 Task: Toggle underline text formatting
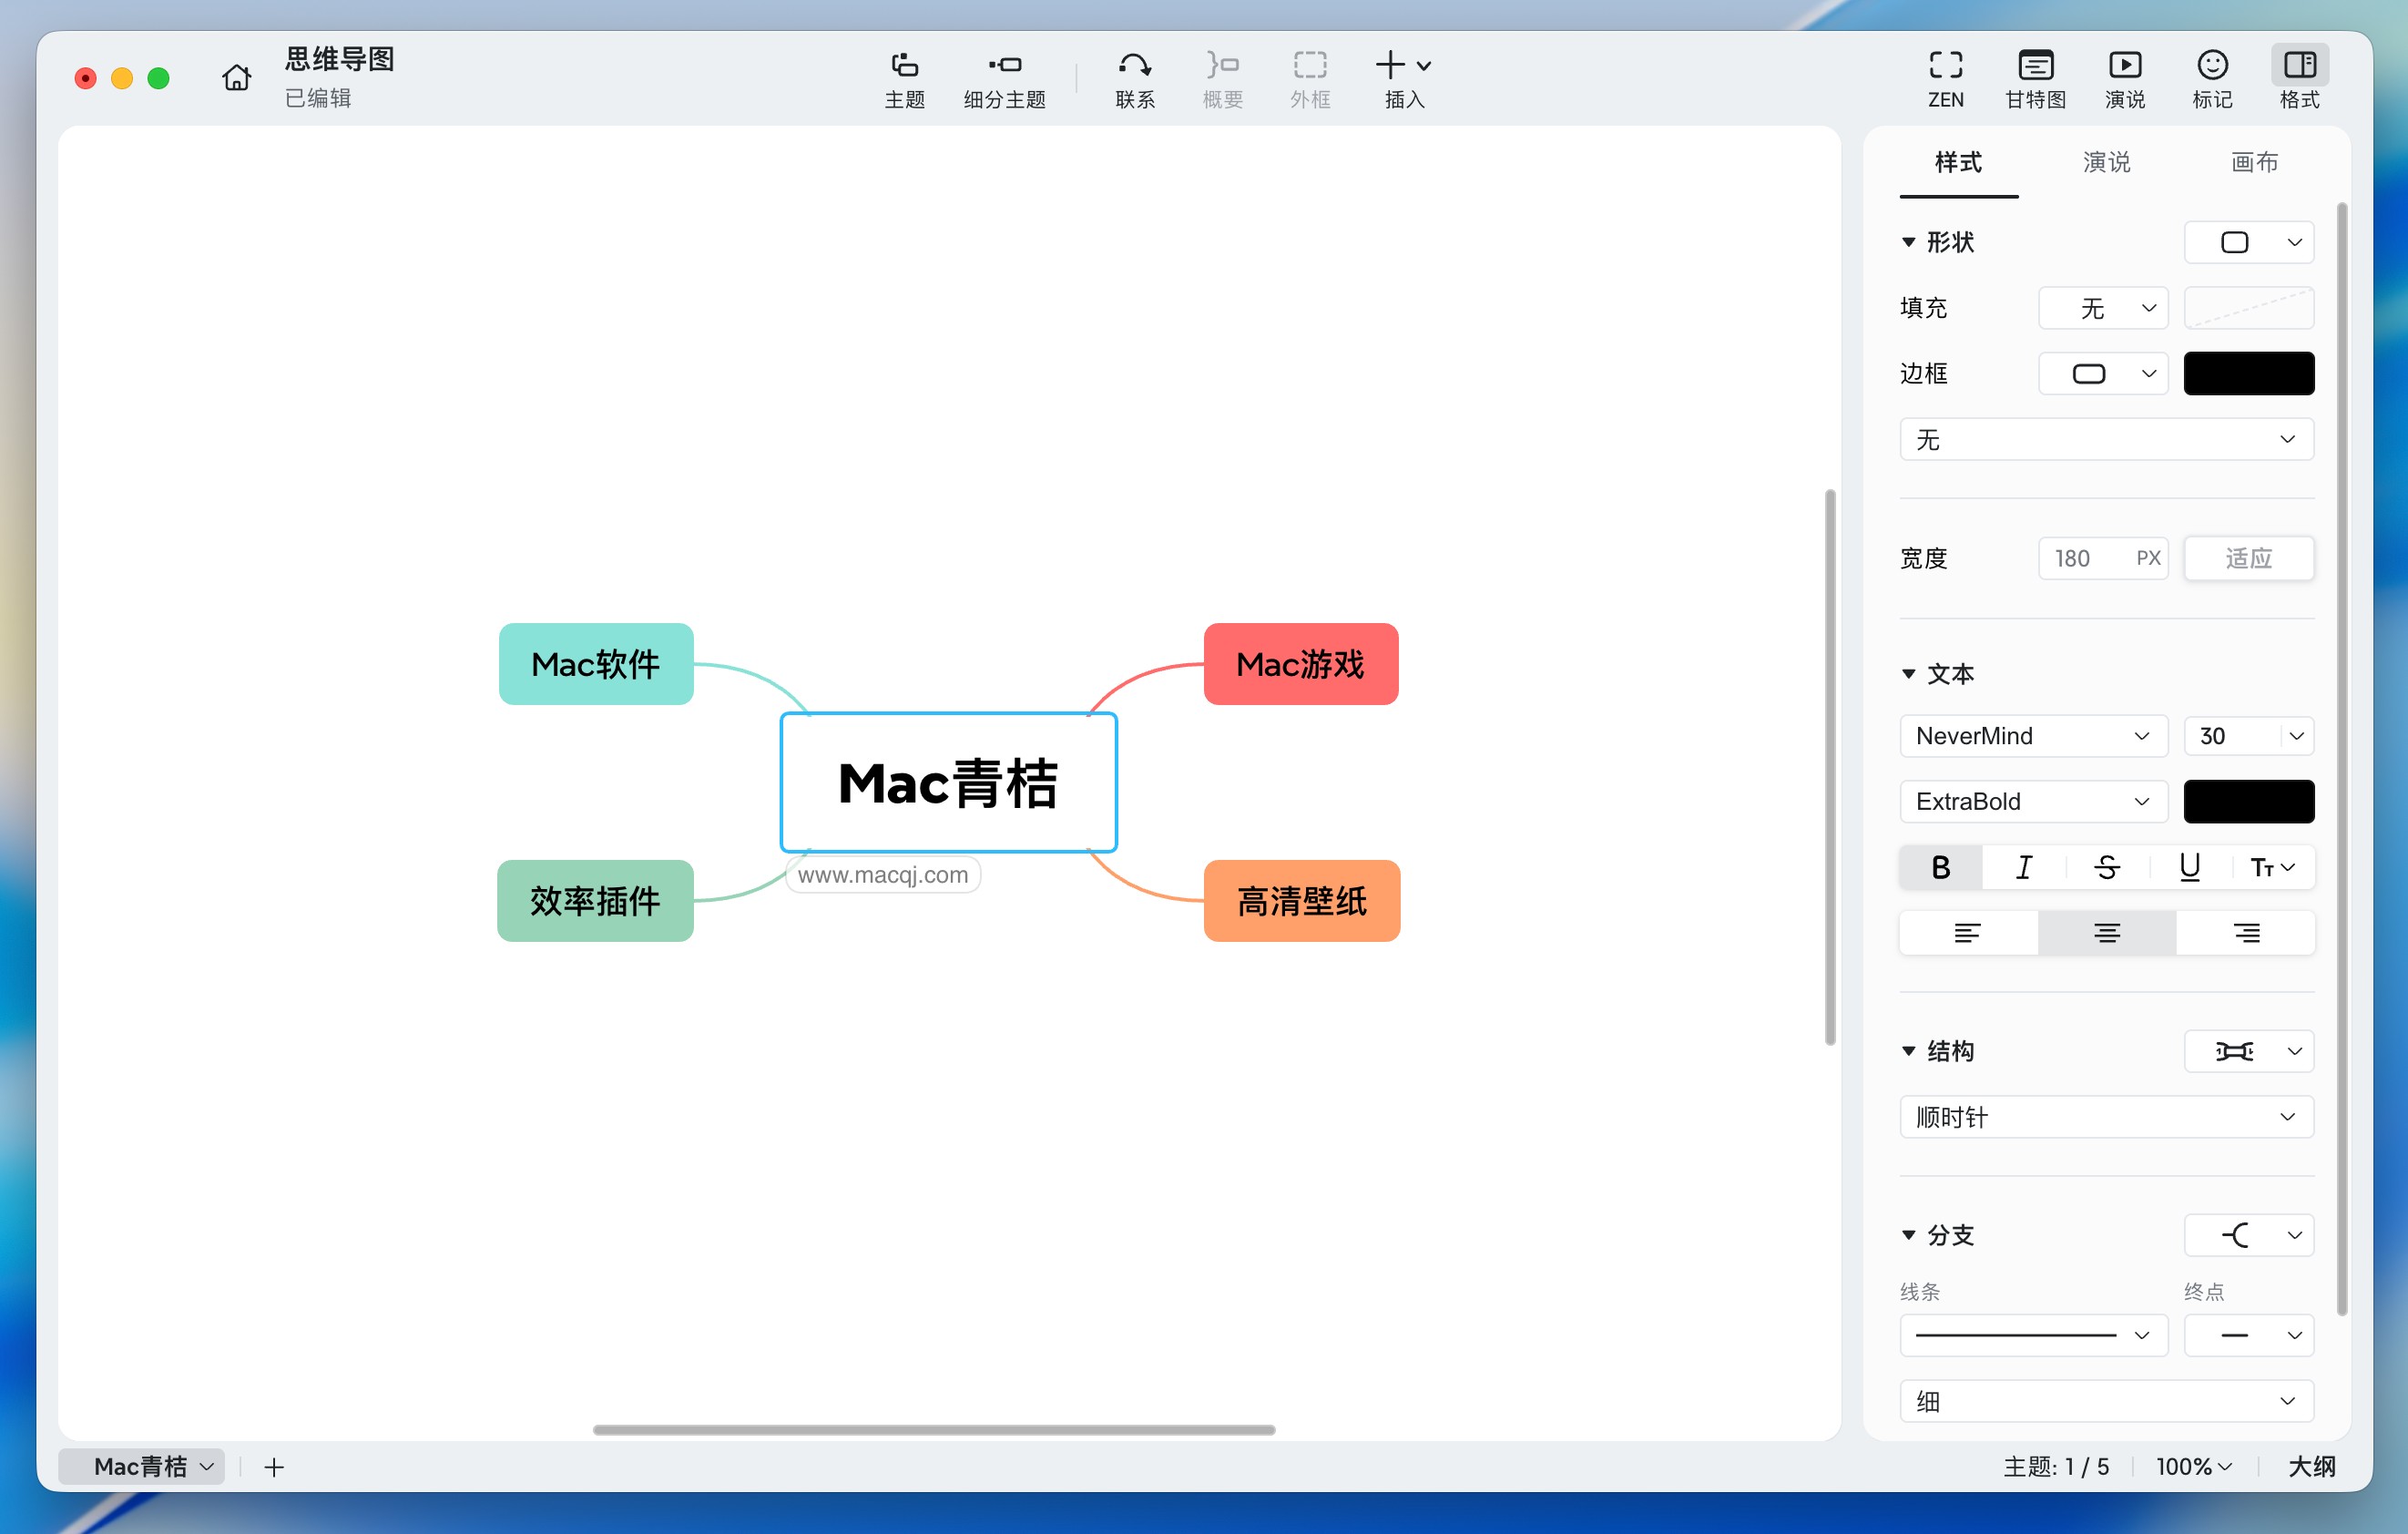pyautogui.click(x=2189, y=867)
